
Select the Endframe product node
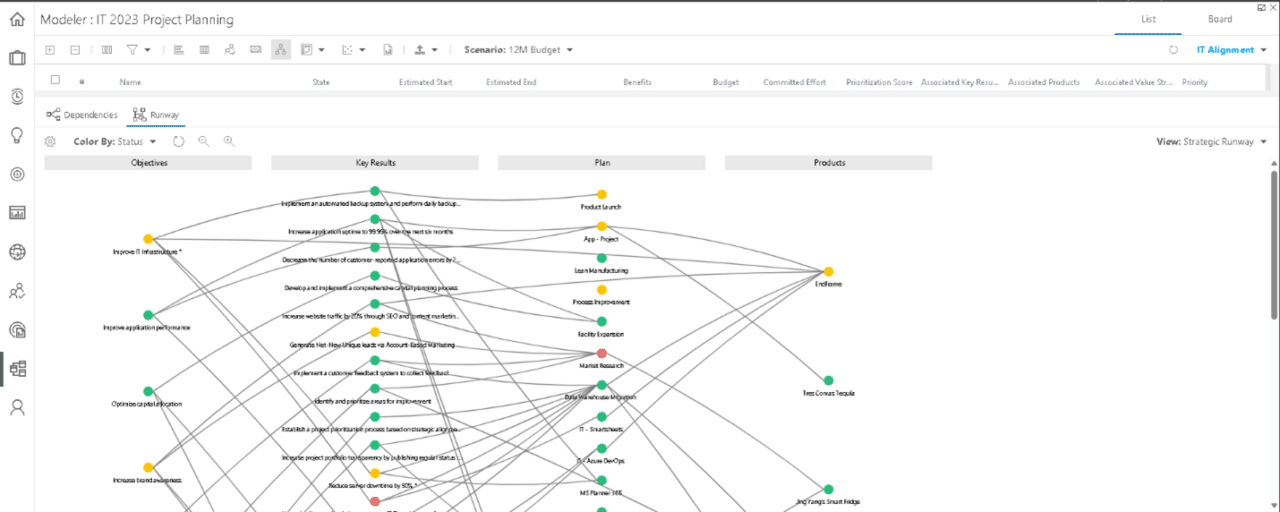pyautogui.click(x=828, y=271)
